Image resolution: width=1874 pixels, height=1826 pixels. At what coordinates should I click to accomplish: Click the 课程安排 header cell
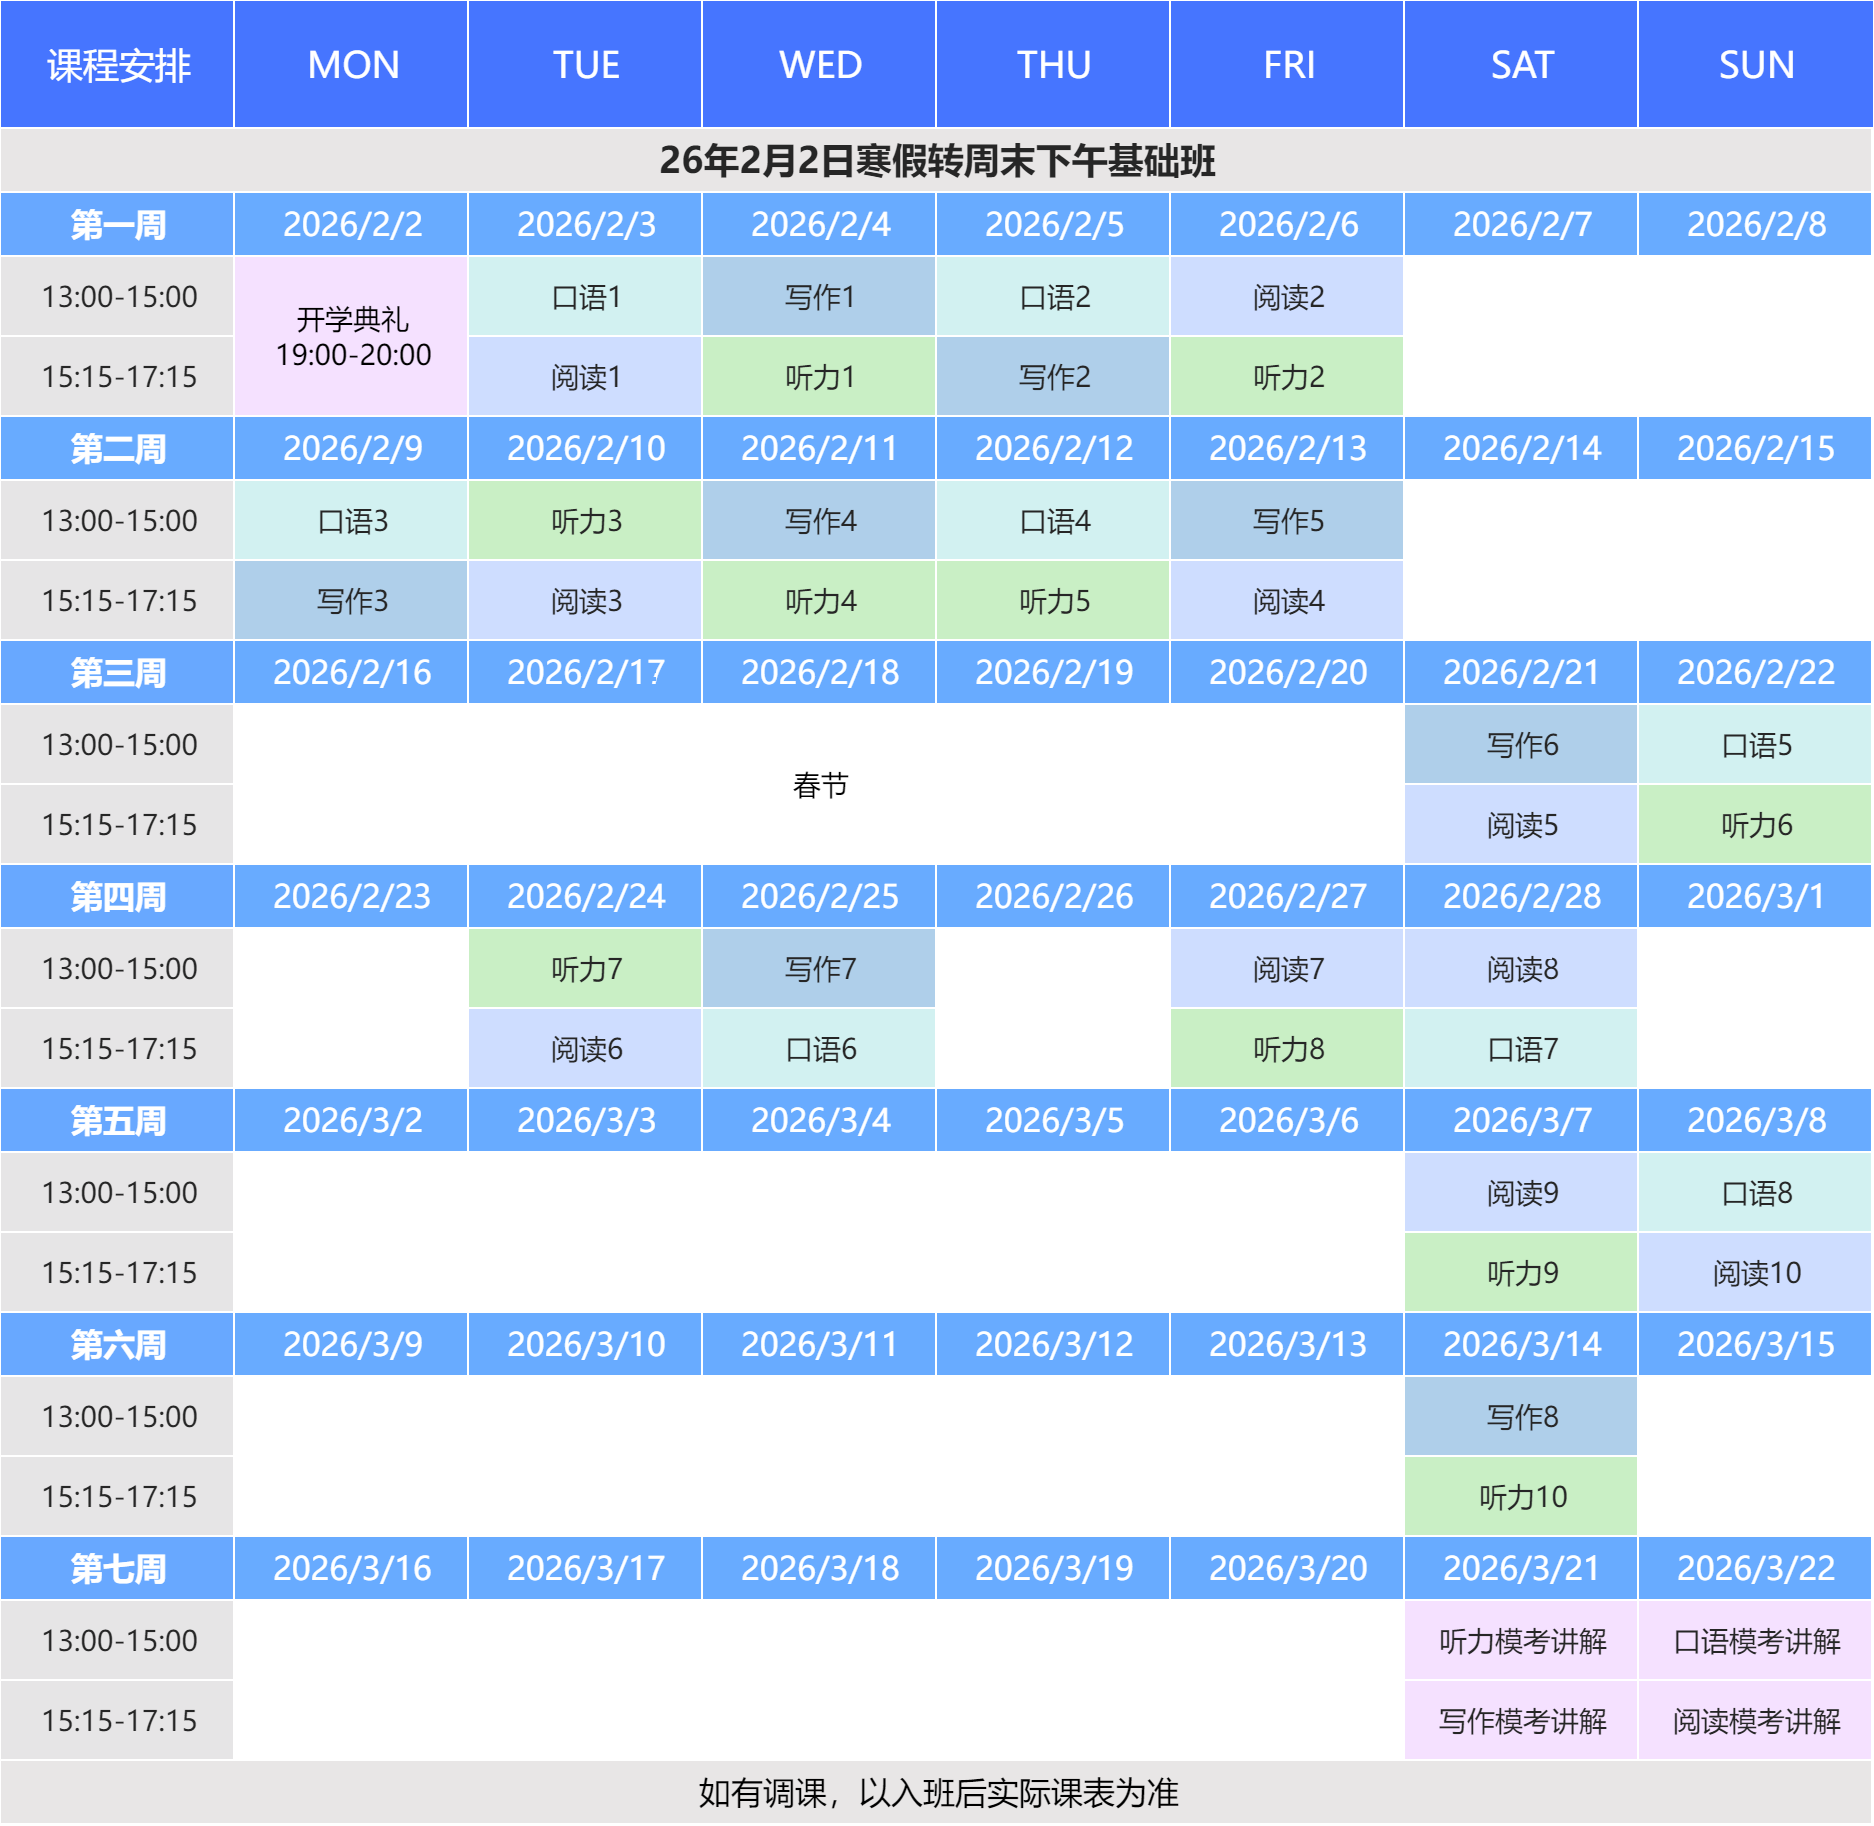(x=117, y=65)
